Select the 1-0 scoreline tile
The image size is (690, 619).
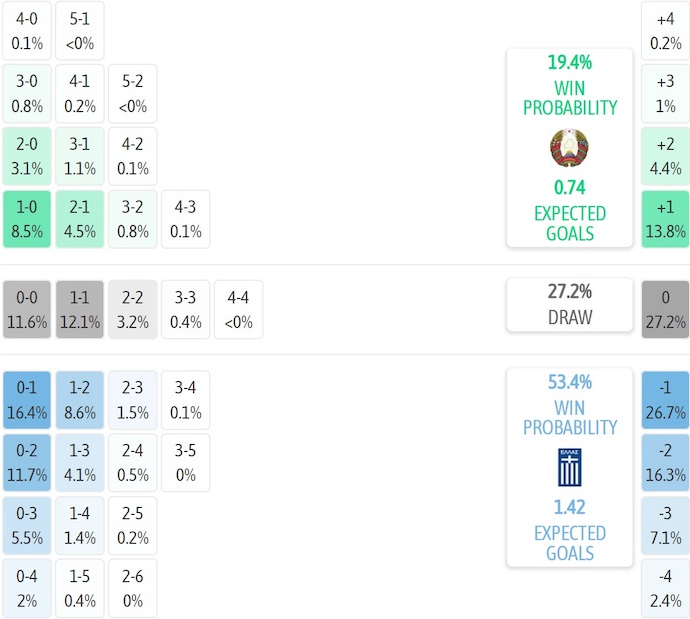click(27, 220)
